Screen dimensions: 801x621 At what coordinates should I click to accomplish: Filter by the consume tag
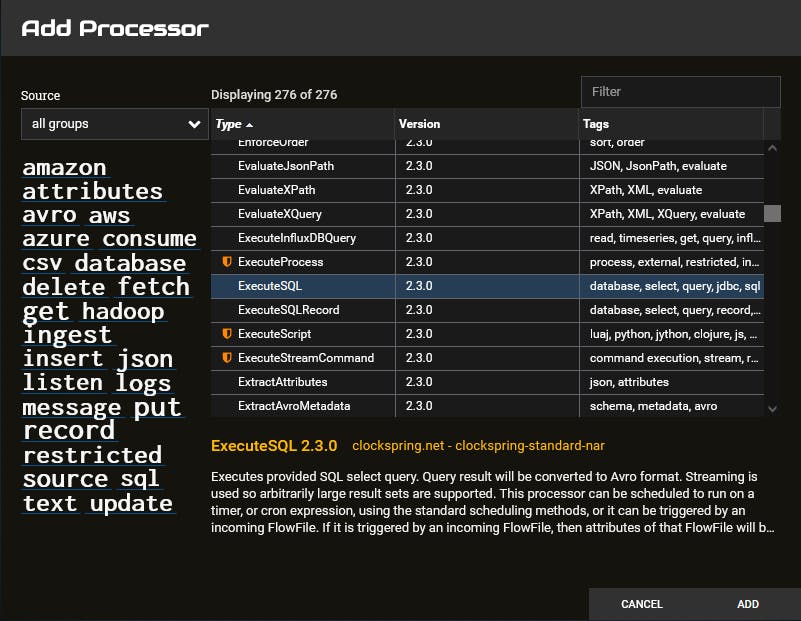click(x=150, y=239)
